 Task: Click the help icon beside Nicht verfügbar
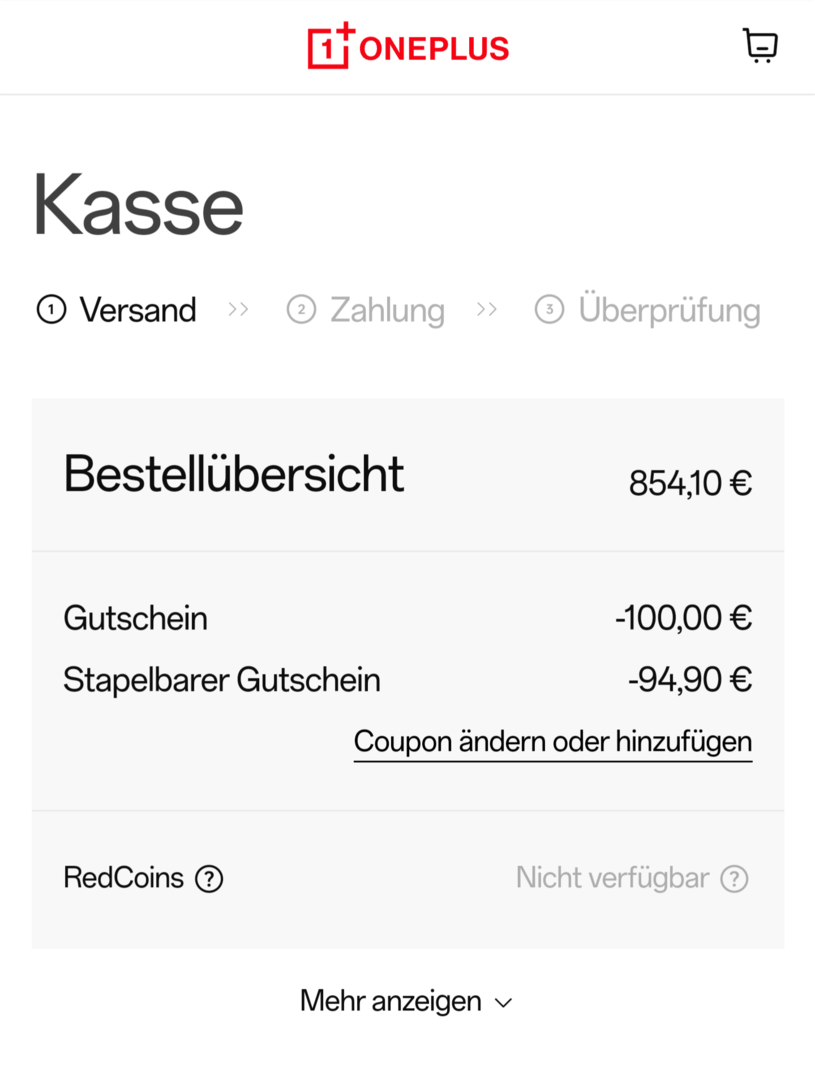[x=735, y=879]
